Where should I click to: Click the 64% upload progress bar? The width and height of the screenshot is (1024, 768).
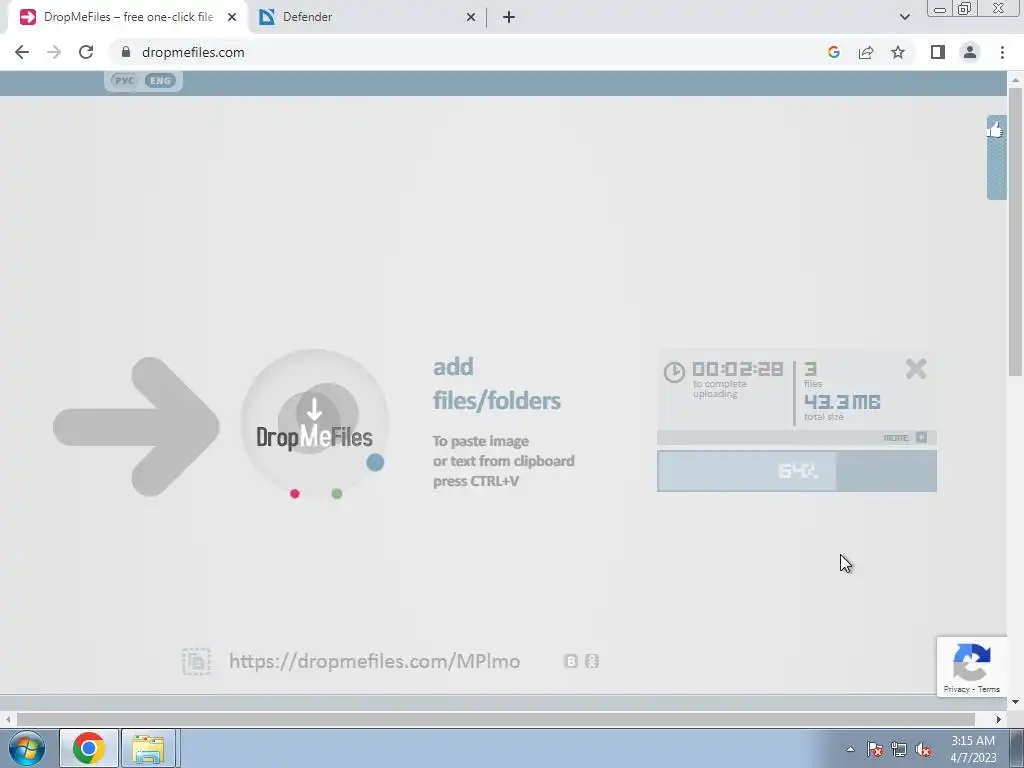(797, 471)
